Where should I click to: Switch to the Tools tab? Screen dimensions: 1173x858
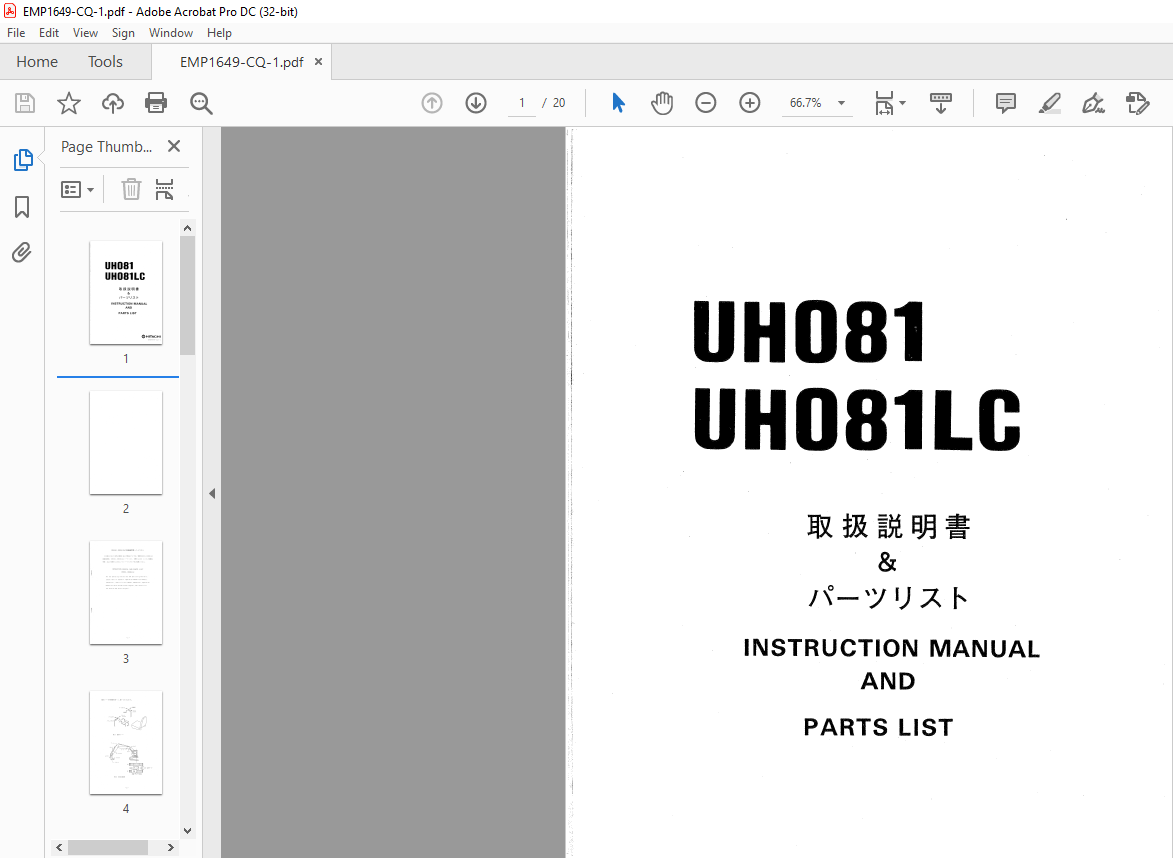[x=105, y=62]
